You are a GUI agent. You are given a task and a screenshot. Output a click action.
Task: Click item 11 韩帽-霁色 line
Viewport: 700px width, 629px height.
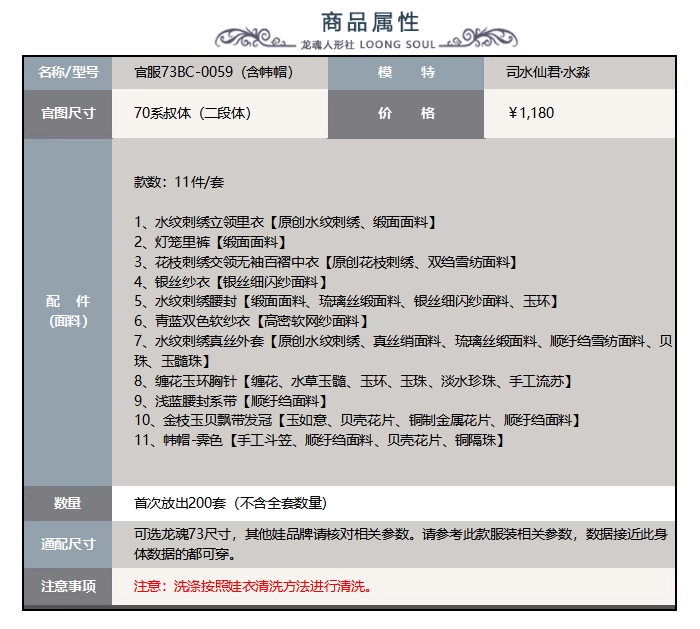tap(327, 440)
